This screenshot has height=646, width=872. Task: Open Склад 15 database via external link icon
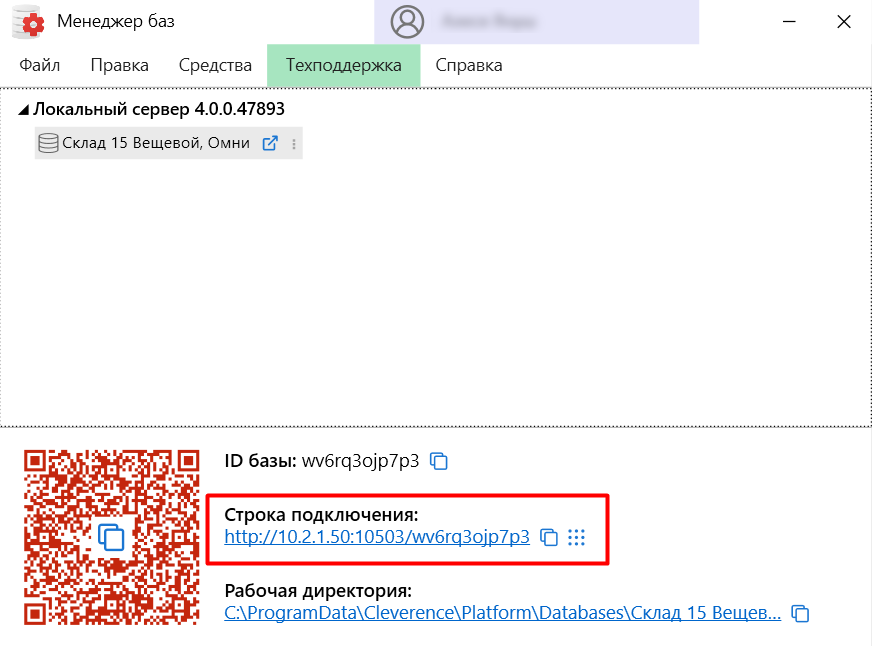(x=269, y=143)
